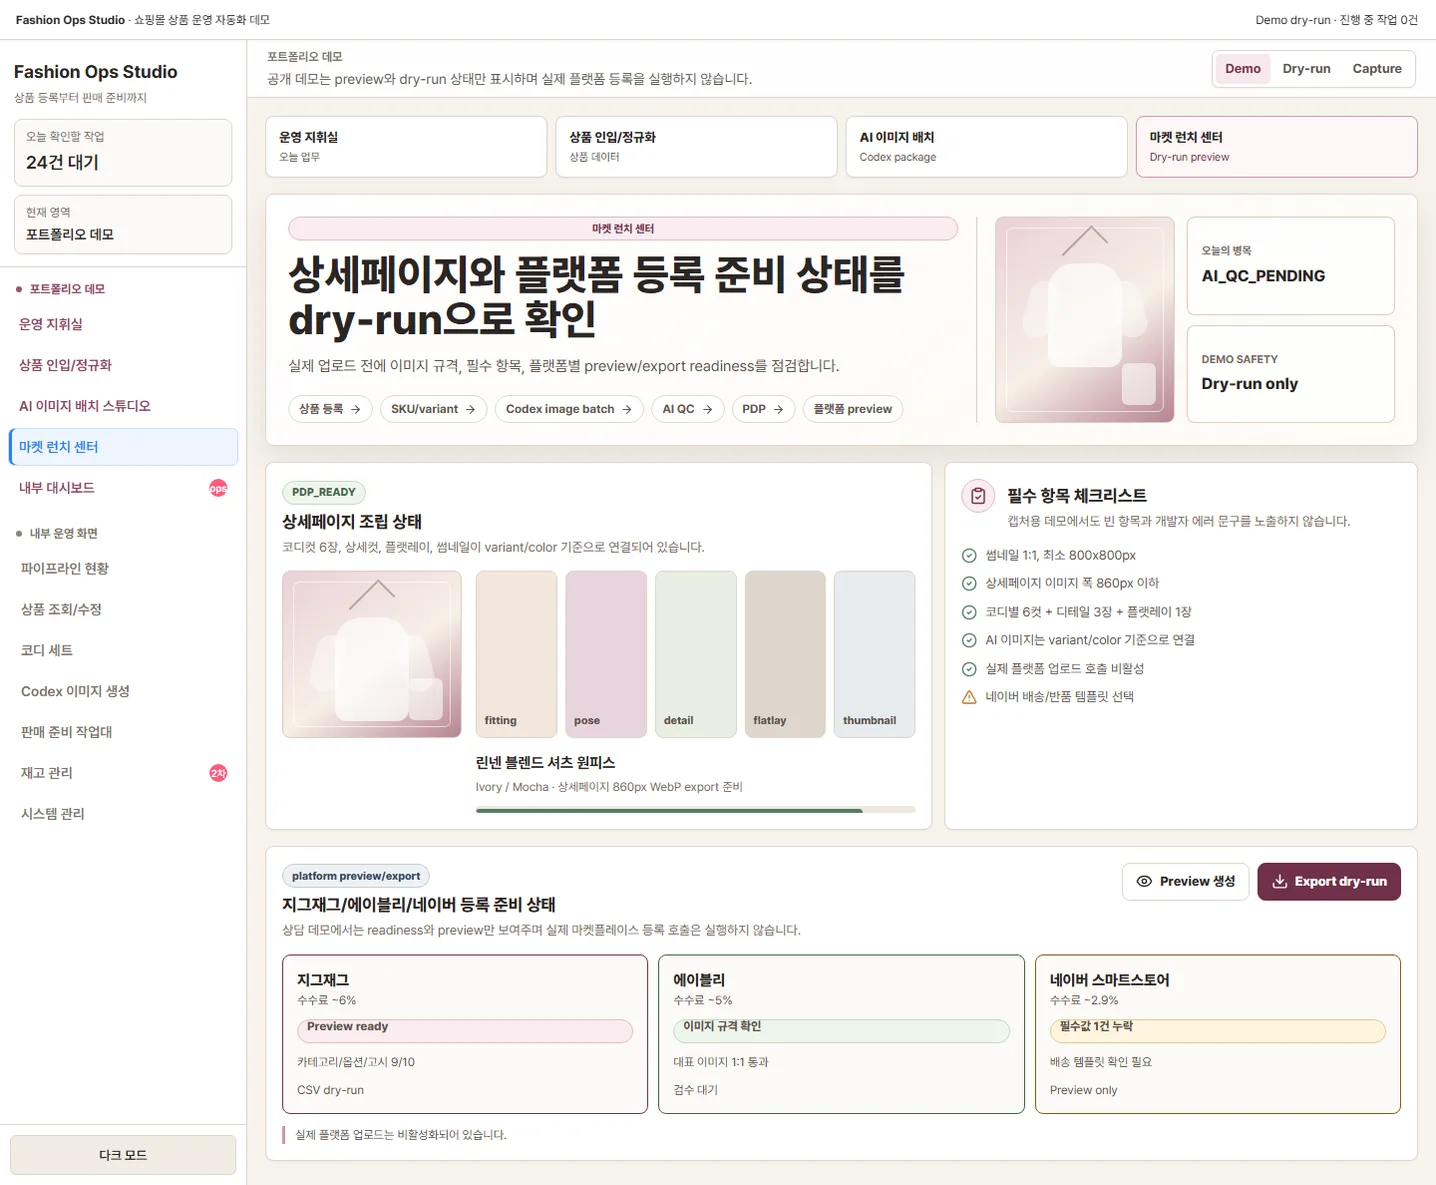The image size is (1436, 1185).
Task: Open the 마켓 런치 센터 card tab
Action: click(x=1276, y=147)
